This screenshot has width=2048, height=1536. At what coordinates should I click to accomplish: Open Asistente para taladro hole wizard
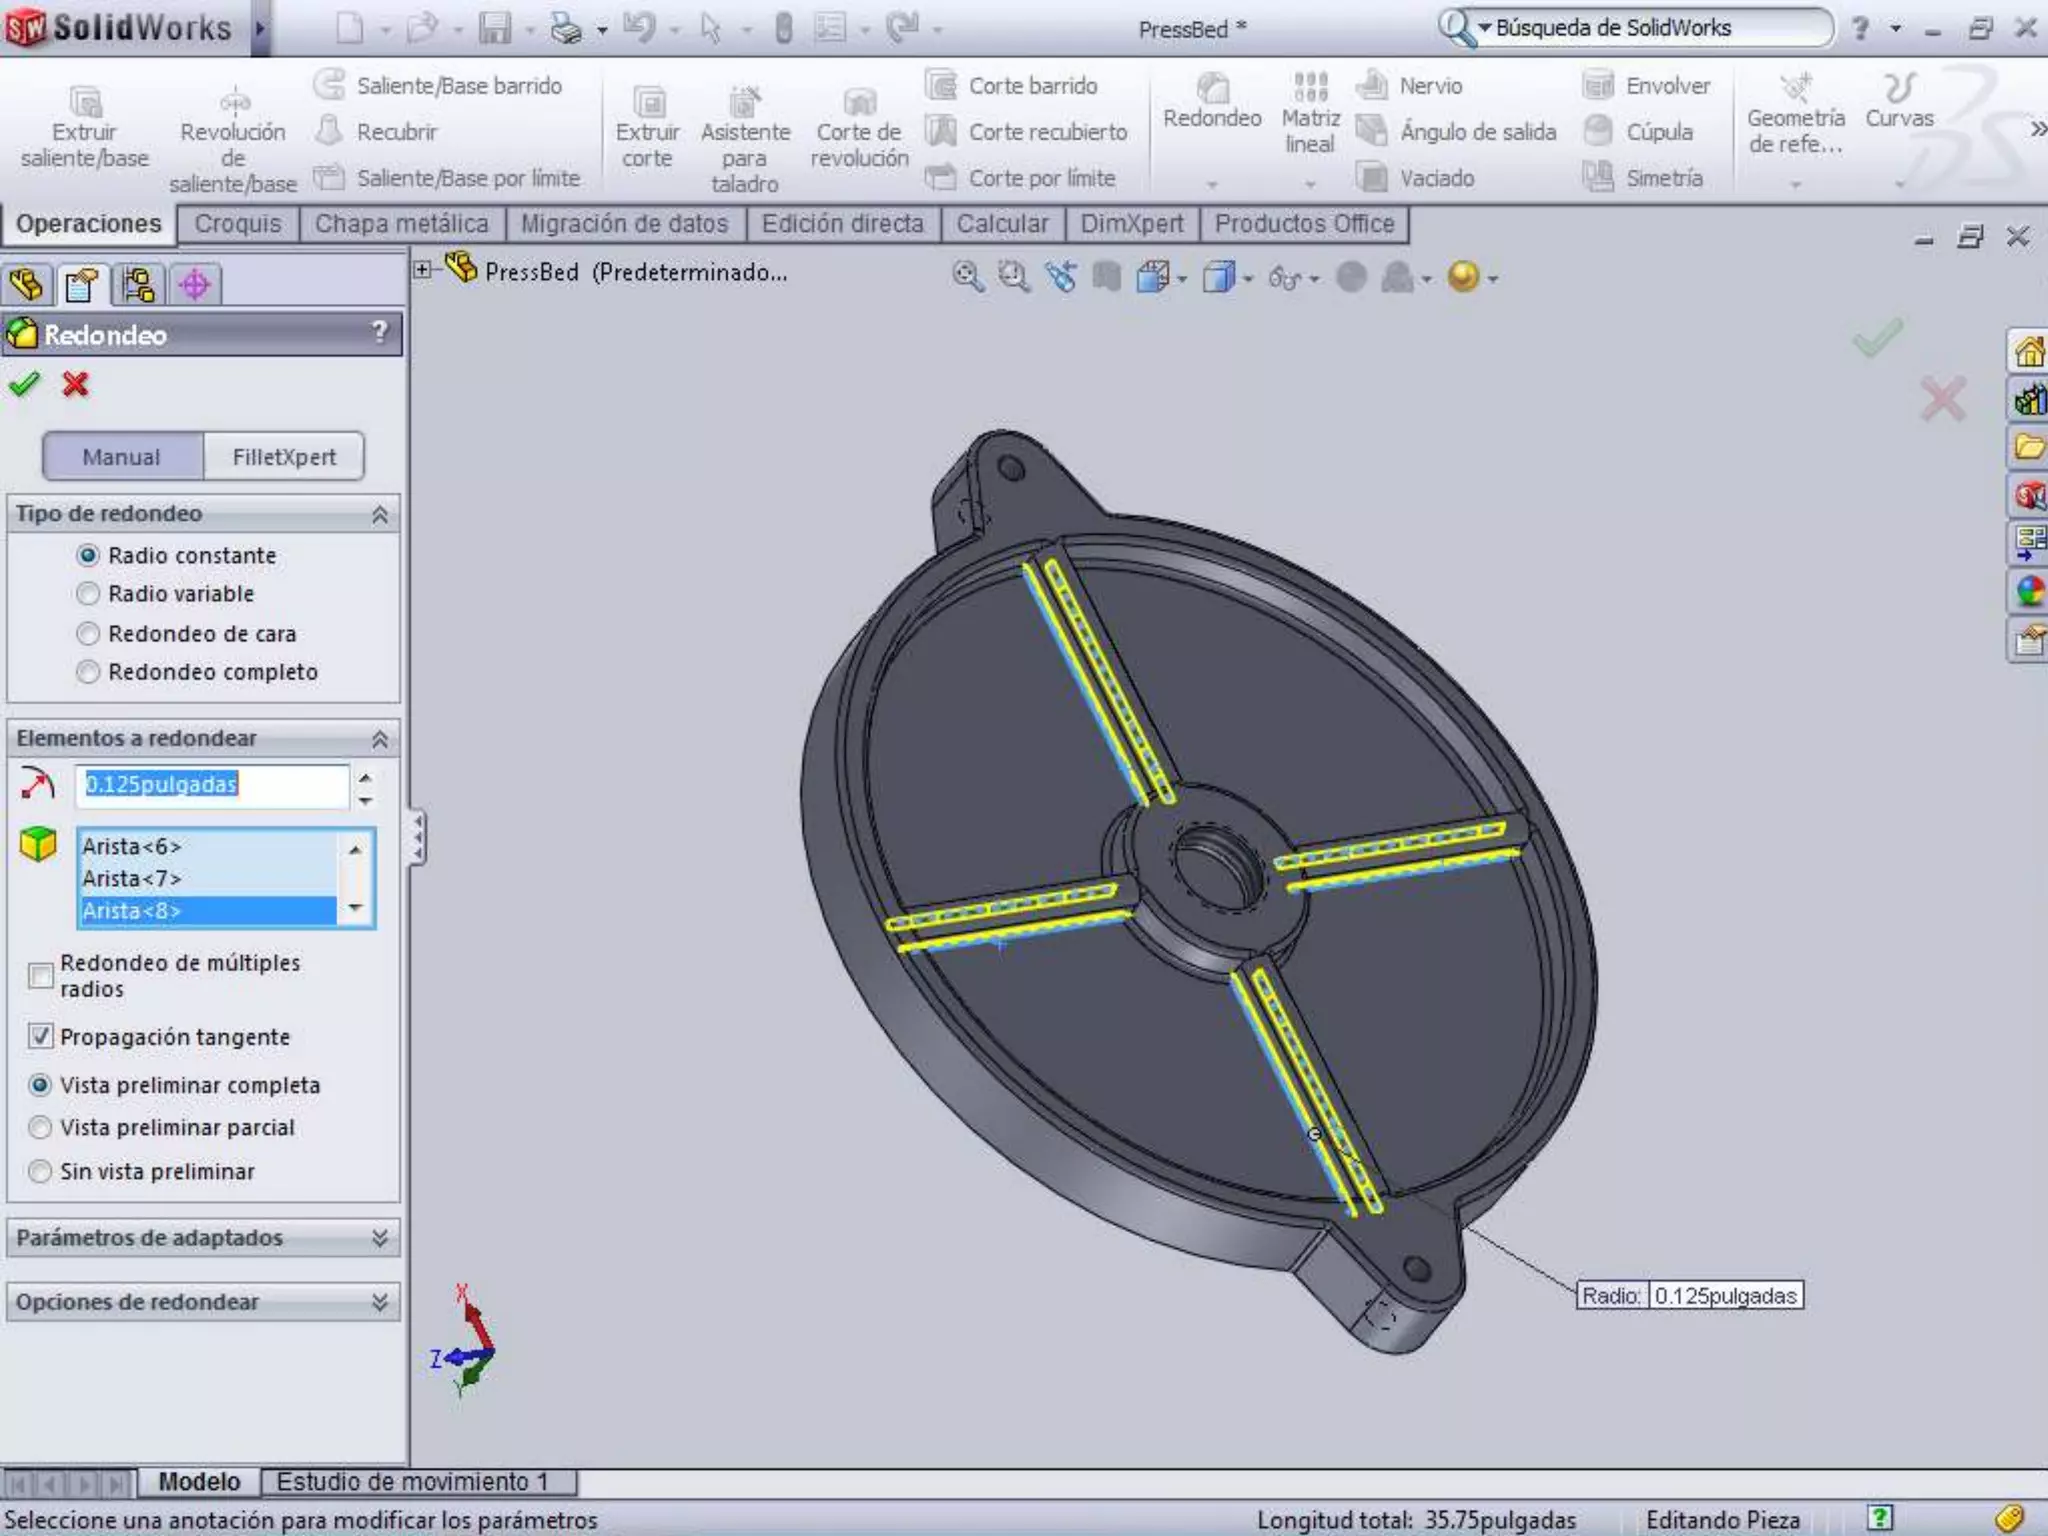coord(744,102)
